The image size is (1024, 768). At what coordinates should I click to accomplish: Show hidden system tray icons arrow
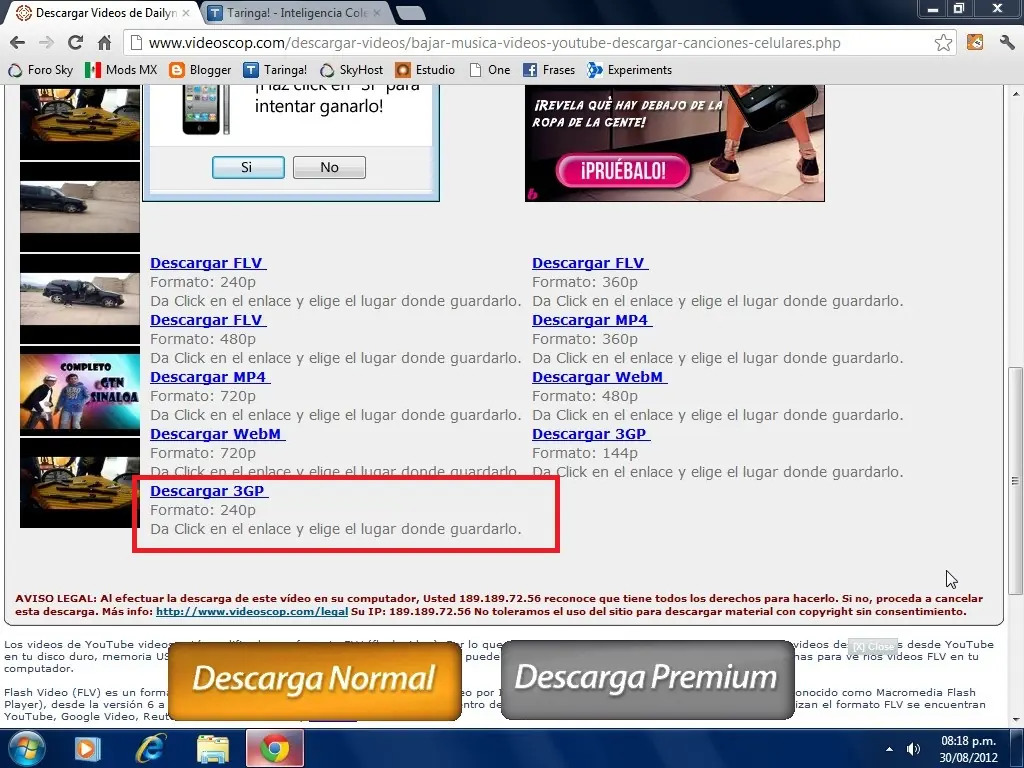tap(889, 749)
